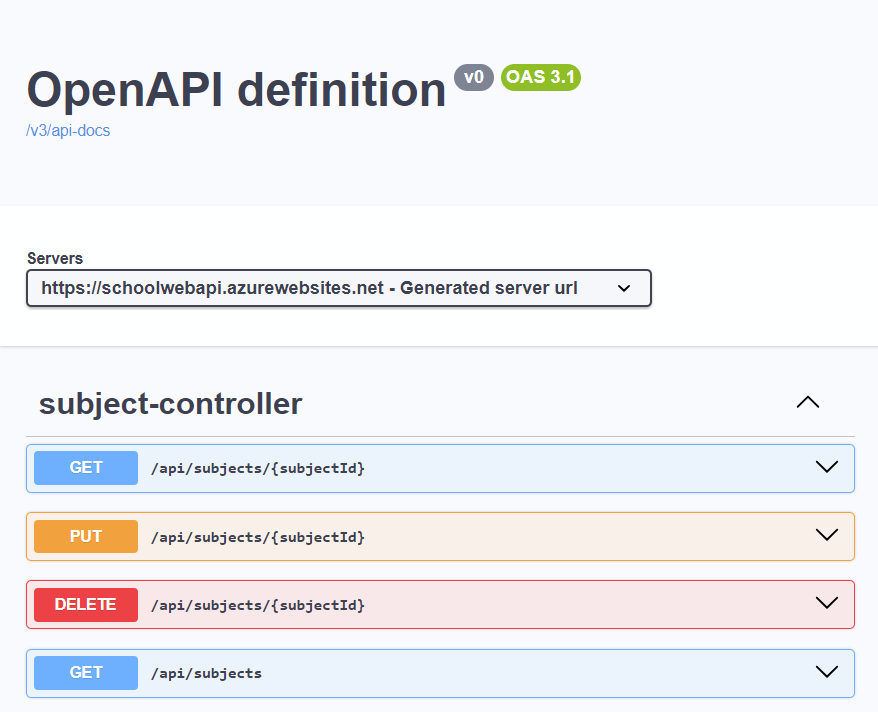The width and height of the screenshot is (878, 712).
Task: Click the GET badge on /api/subjects endpoint
Action: click(x=85, y=672)
